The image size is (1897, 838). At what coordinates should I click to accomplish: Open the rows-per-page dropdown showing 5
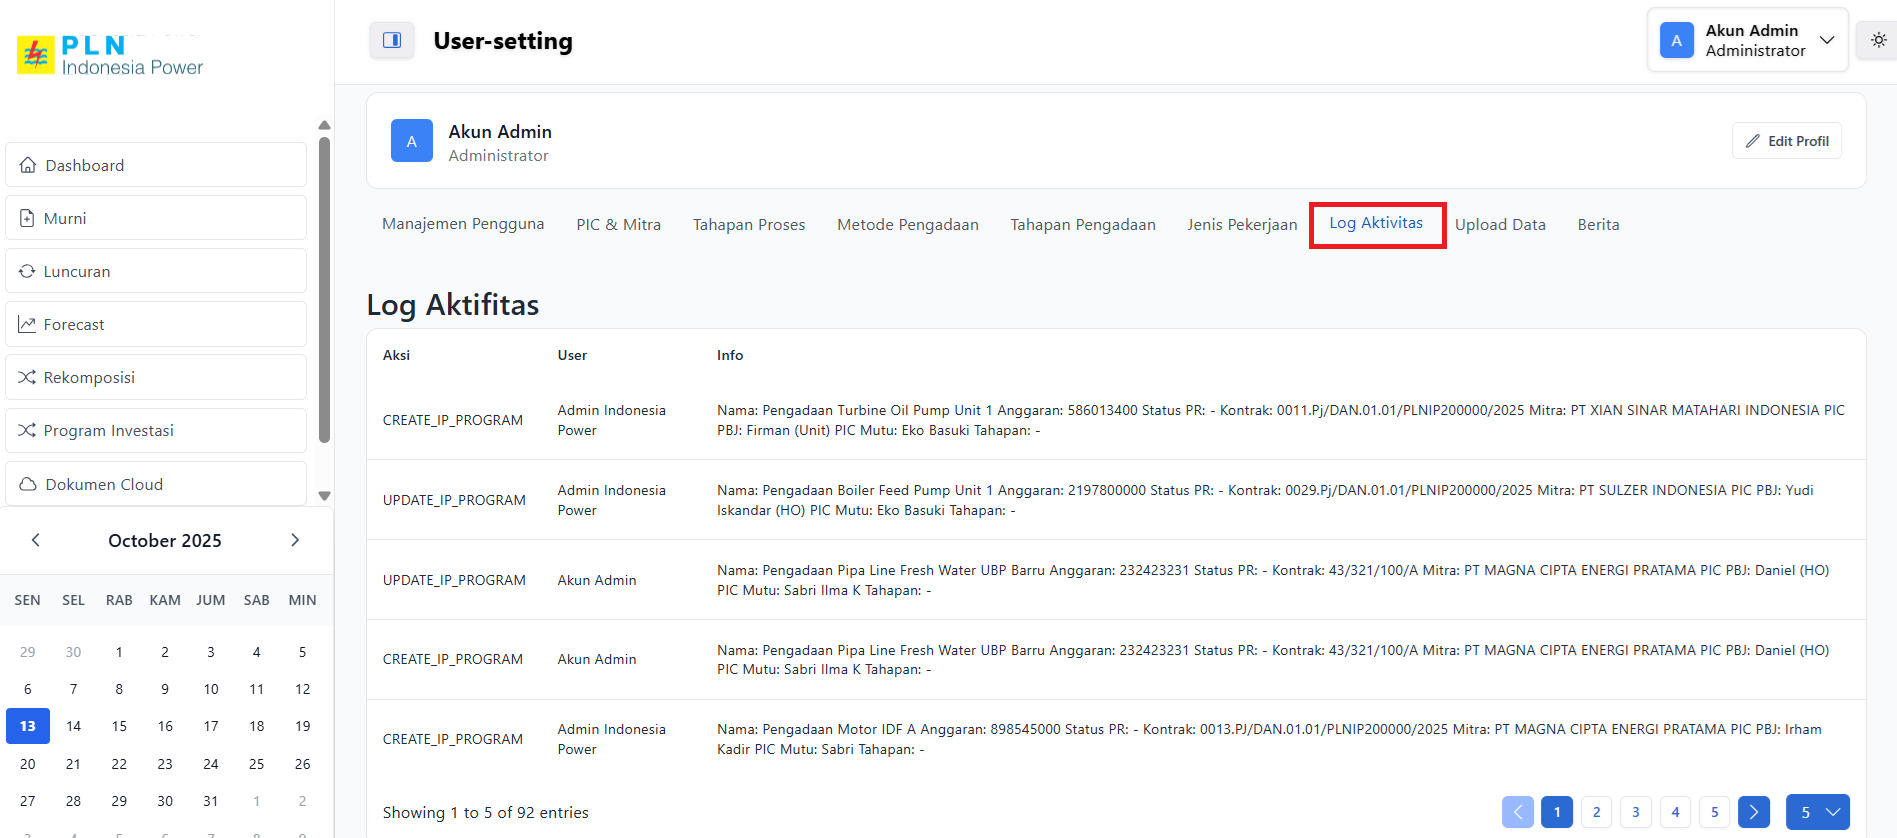pos(1817,812)
